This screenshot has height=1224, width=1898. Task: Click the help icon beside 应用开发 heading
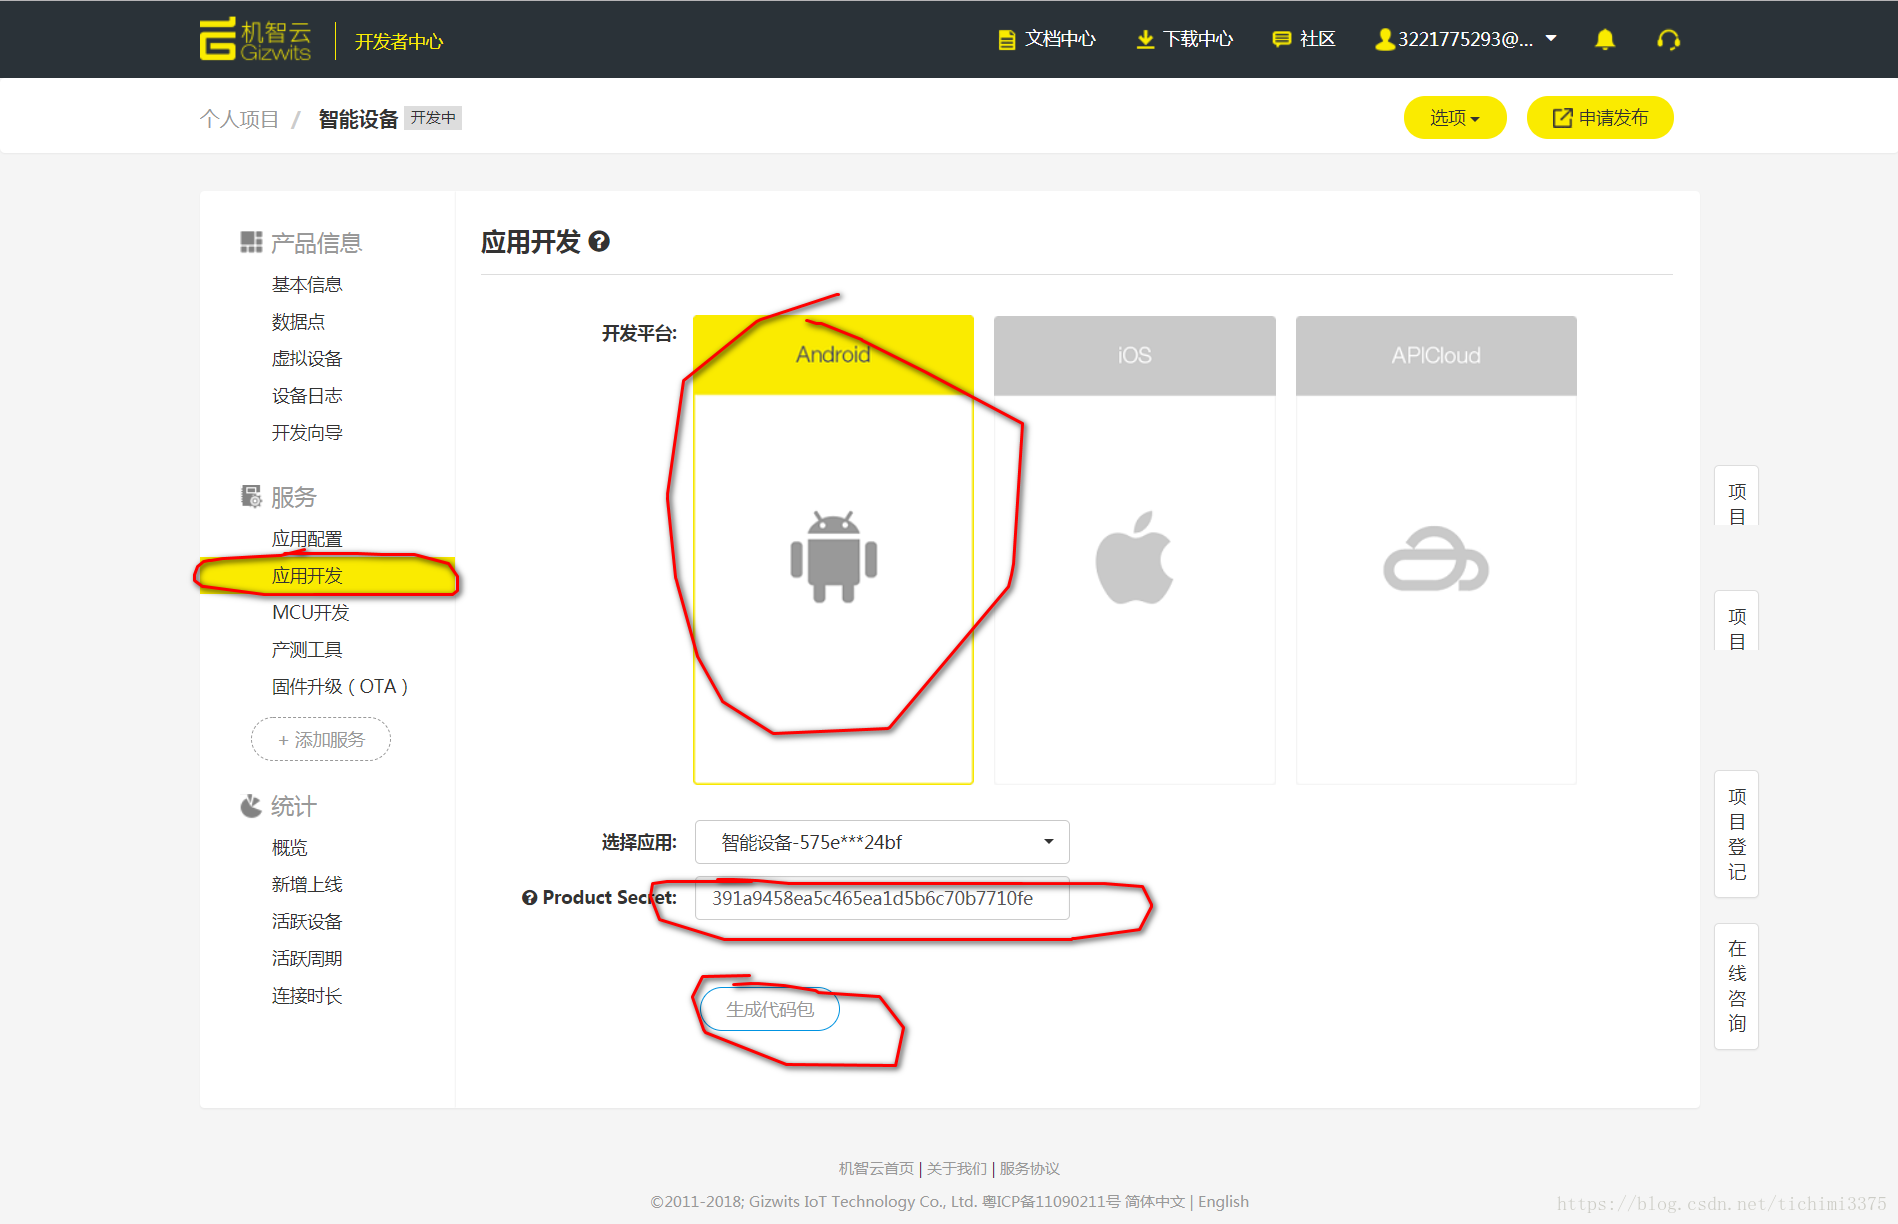coord(599,241)
